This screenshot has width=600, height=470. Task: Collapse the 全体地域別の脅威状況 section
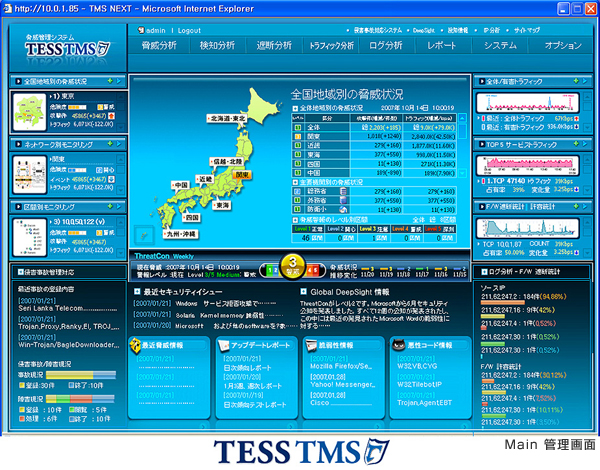point(295,108)
